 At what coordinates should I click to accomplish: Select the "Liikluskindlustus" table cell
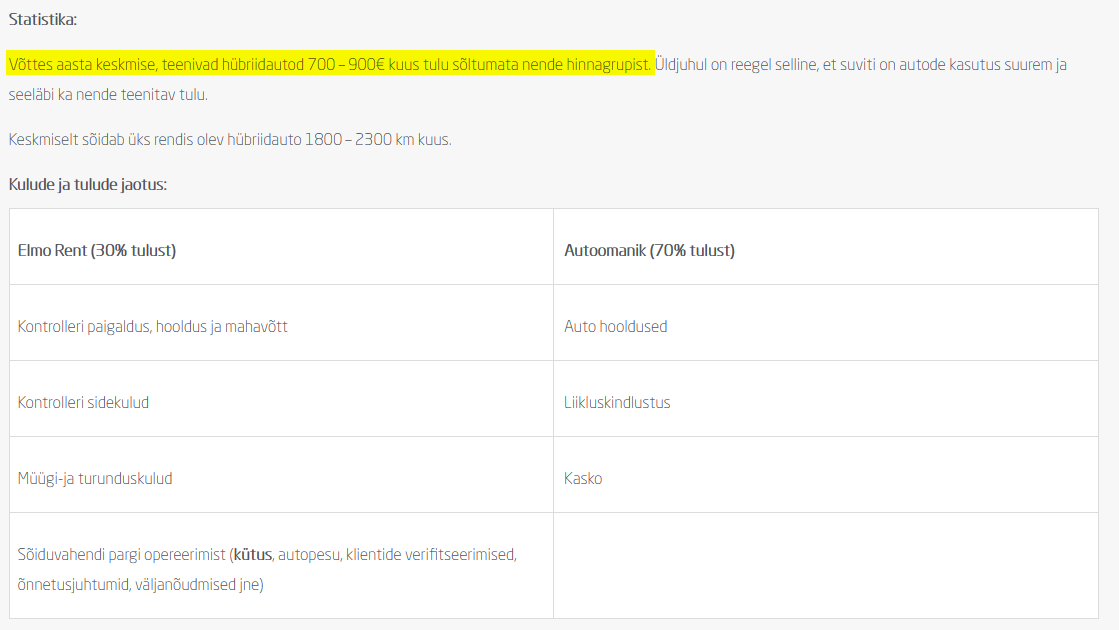point(617,402)
